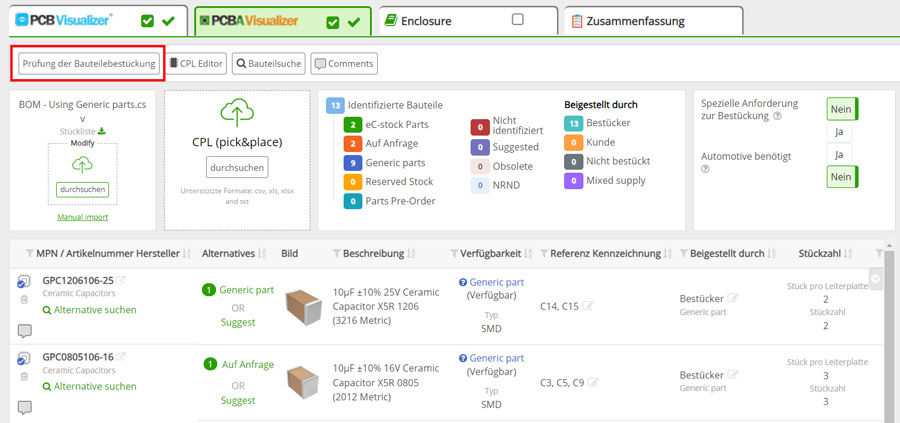The image size is (900, 423).
Task: Sort by the Verfügbarkeit column
Action: point(529,254)
